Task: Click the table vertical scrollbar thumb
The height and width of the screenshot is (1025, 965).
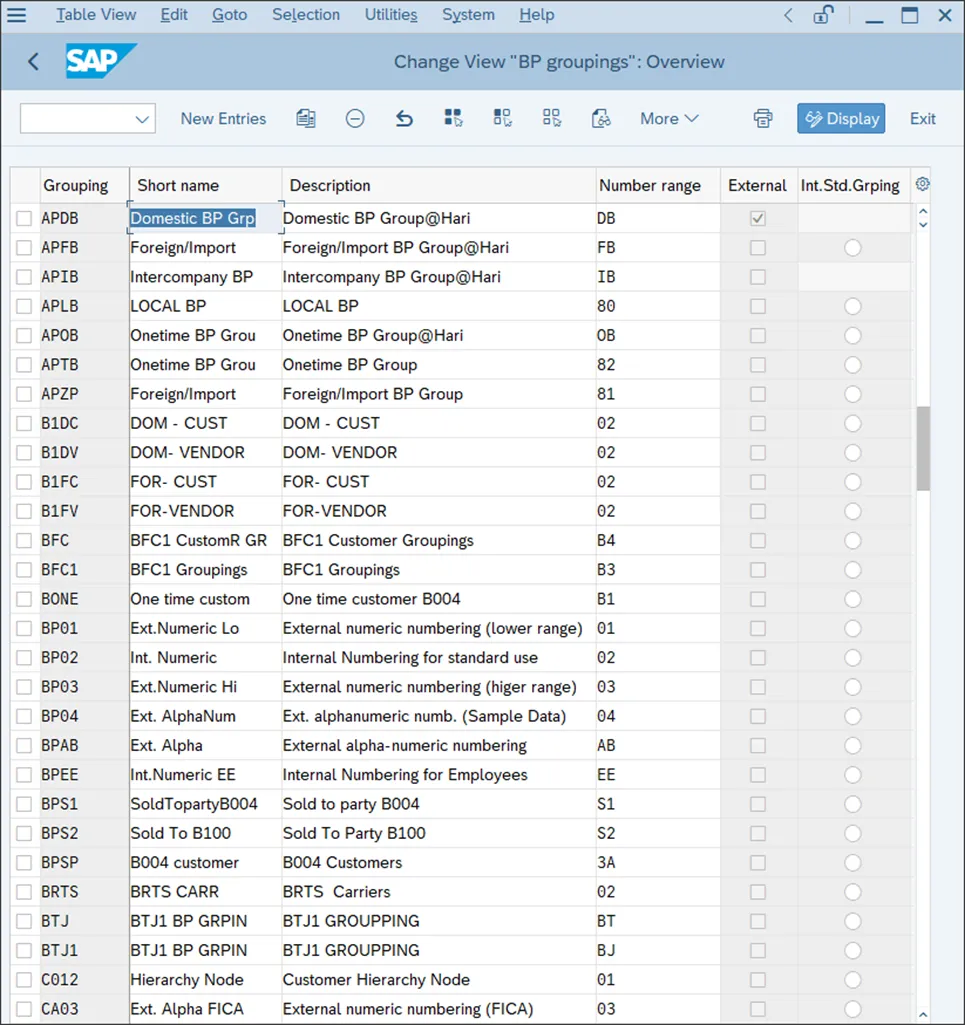Action: tap(923, 448)
